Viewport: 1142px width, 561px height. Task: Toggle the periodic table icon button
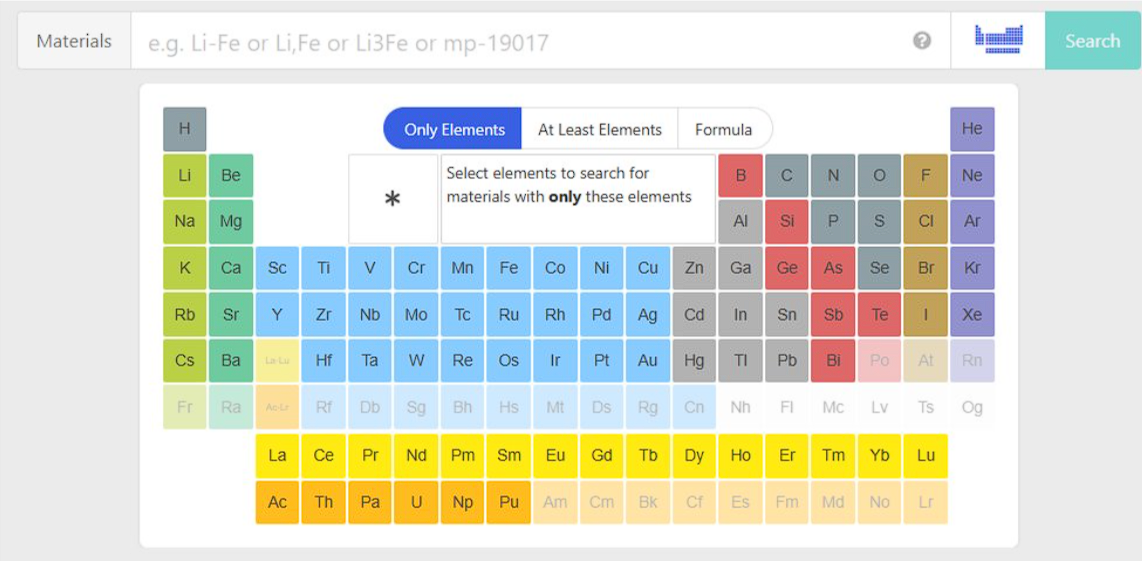998,41
